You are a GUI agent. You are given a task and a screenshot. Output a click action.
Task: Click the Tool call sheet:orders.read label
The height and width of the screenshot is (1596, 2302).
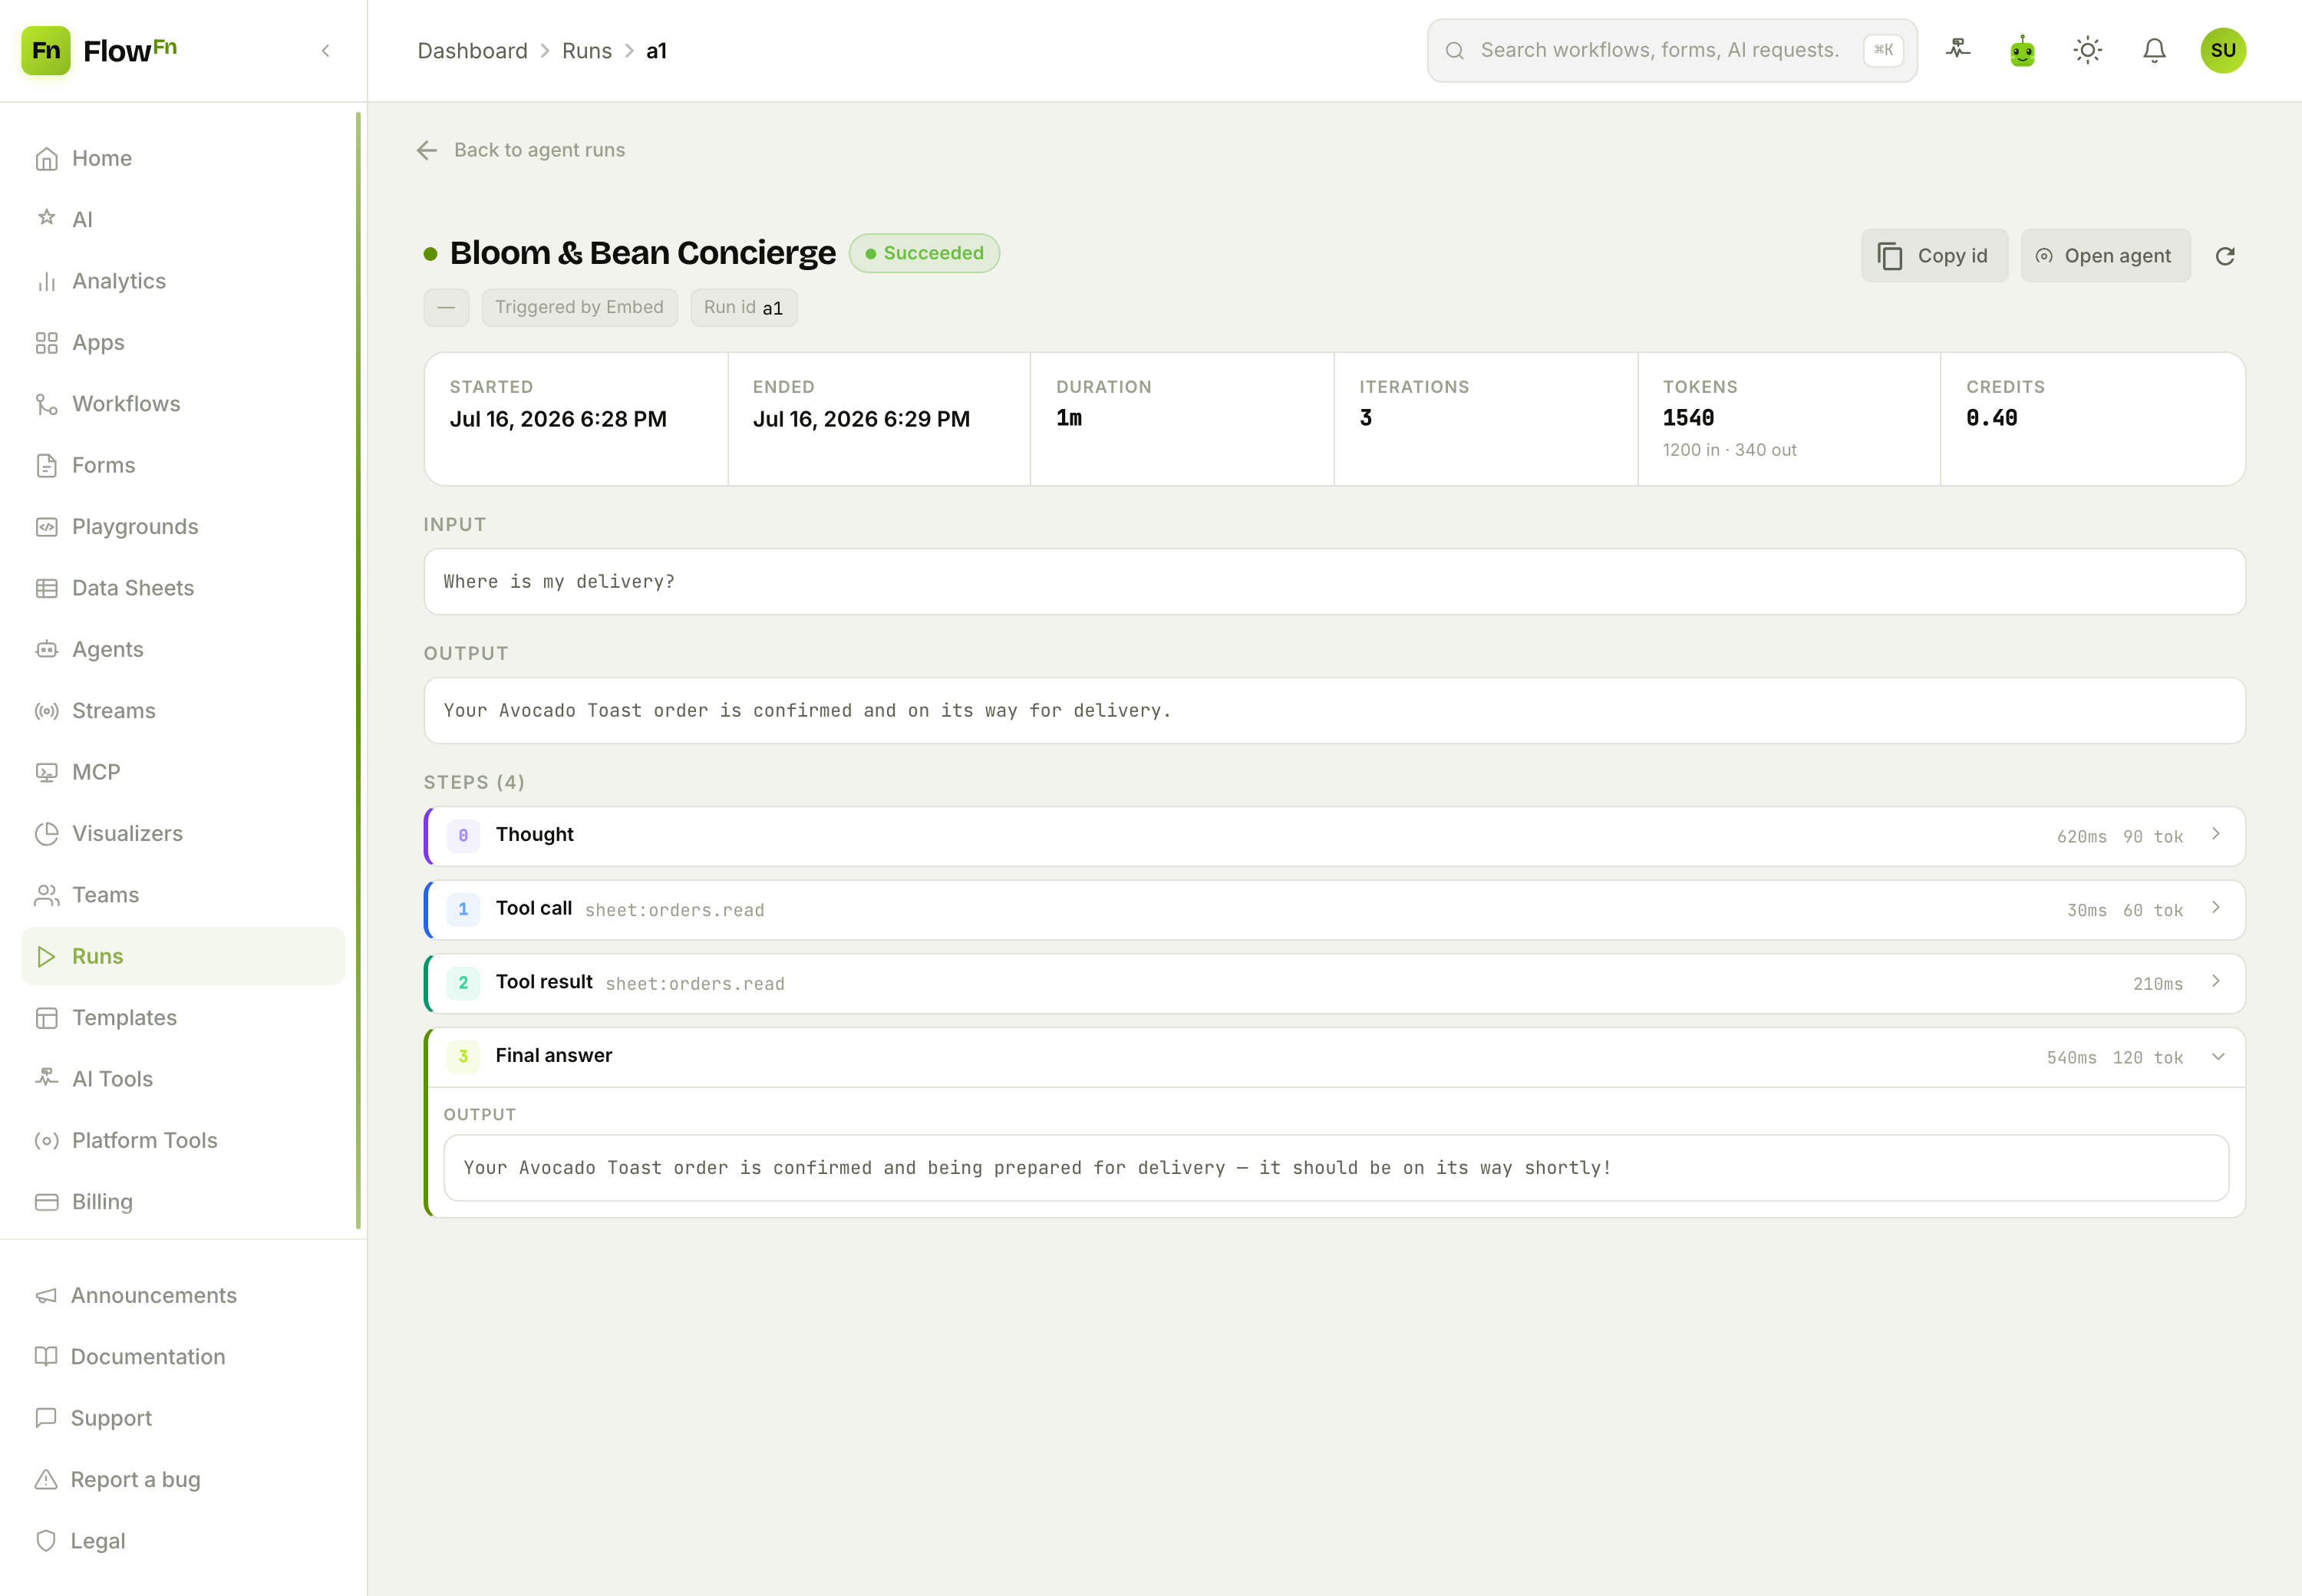[674, 910]
